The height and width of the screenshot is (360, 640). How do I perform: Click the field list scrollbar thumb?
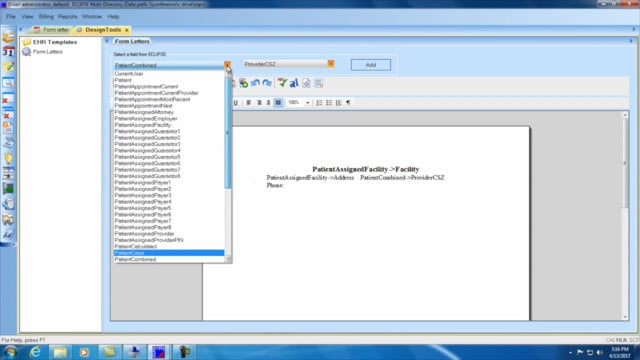click(x=228, y=133)
